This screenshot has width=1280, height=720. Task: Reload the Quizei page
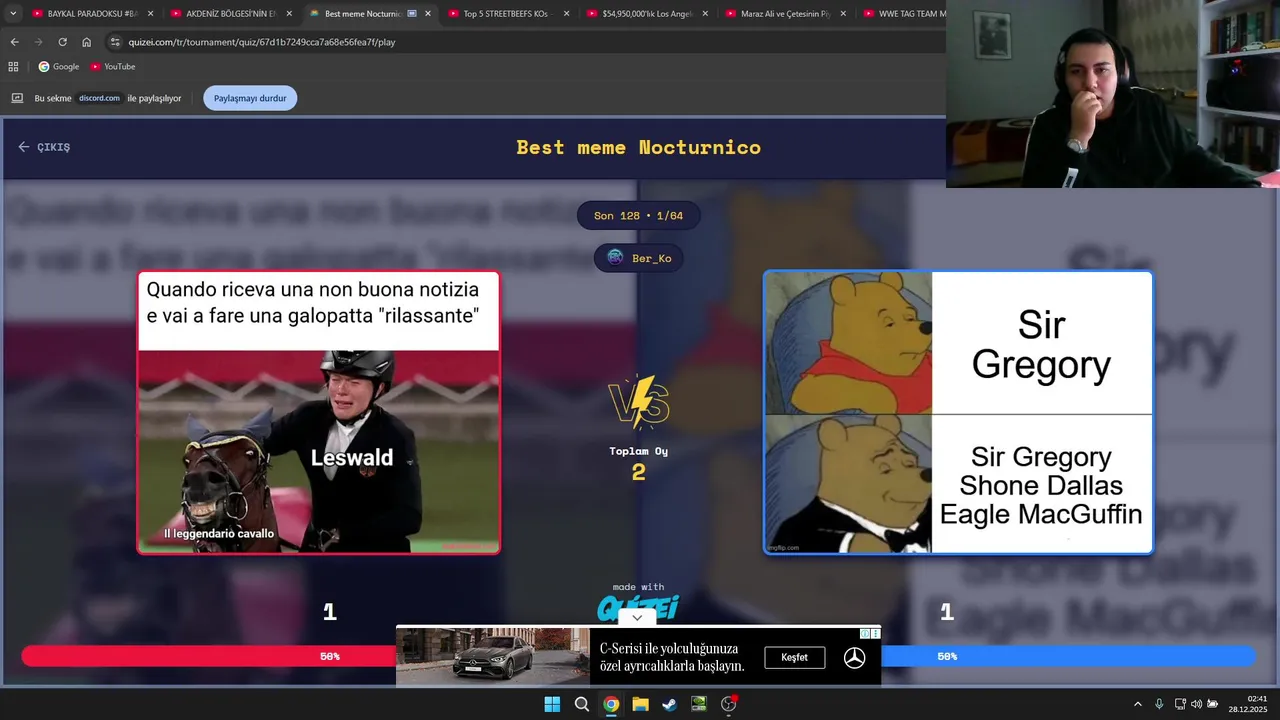pyautogui.click(x=62, y=42)
